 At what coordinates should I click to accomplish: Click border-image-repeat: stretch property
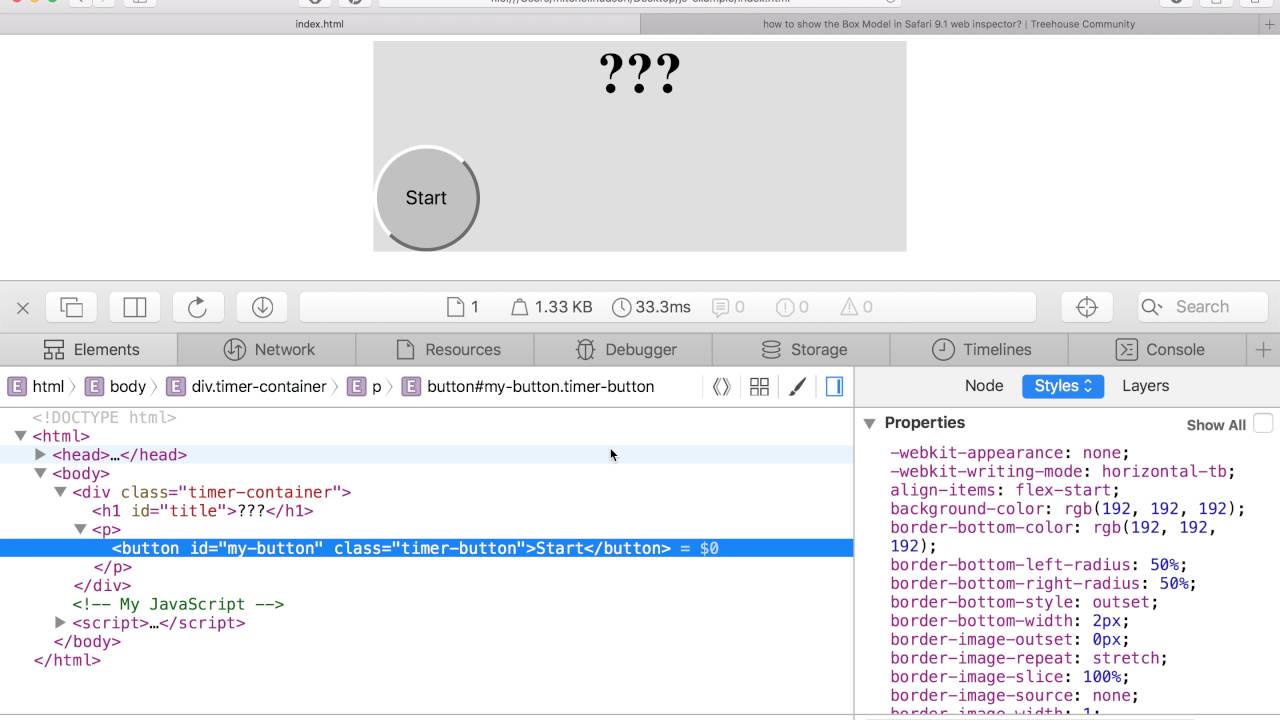pyautogui.click(x=1029, y=658)
